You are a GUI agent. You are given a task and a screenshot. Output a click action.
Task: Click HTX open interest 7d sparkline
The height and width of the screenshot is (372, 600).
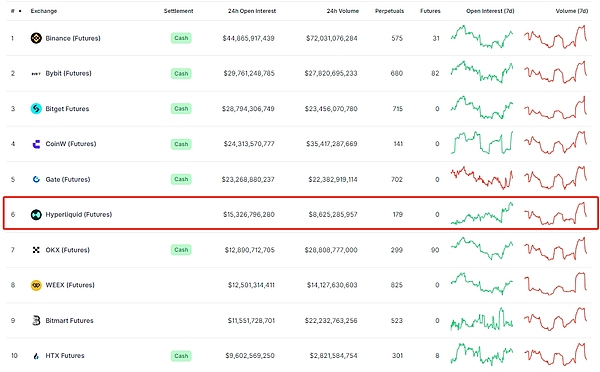point(482,354)
